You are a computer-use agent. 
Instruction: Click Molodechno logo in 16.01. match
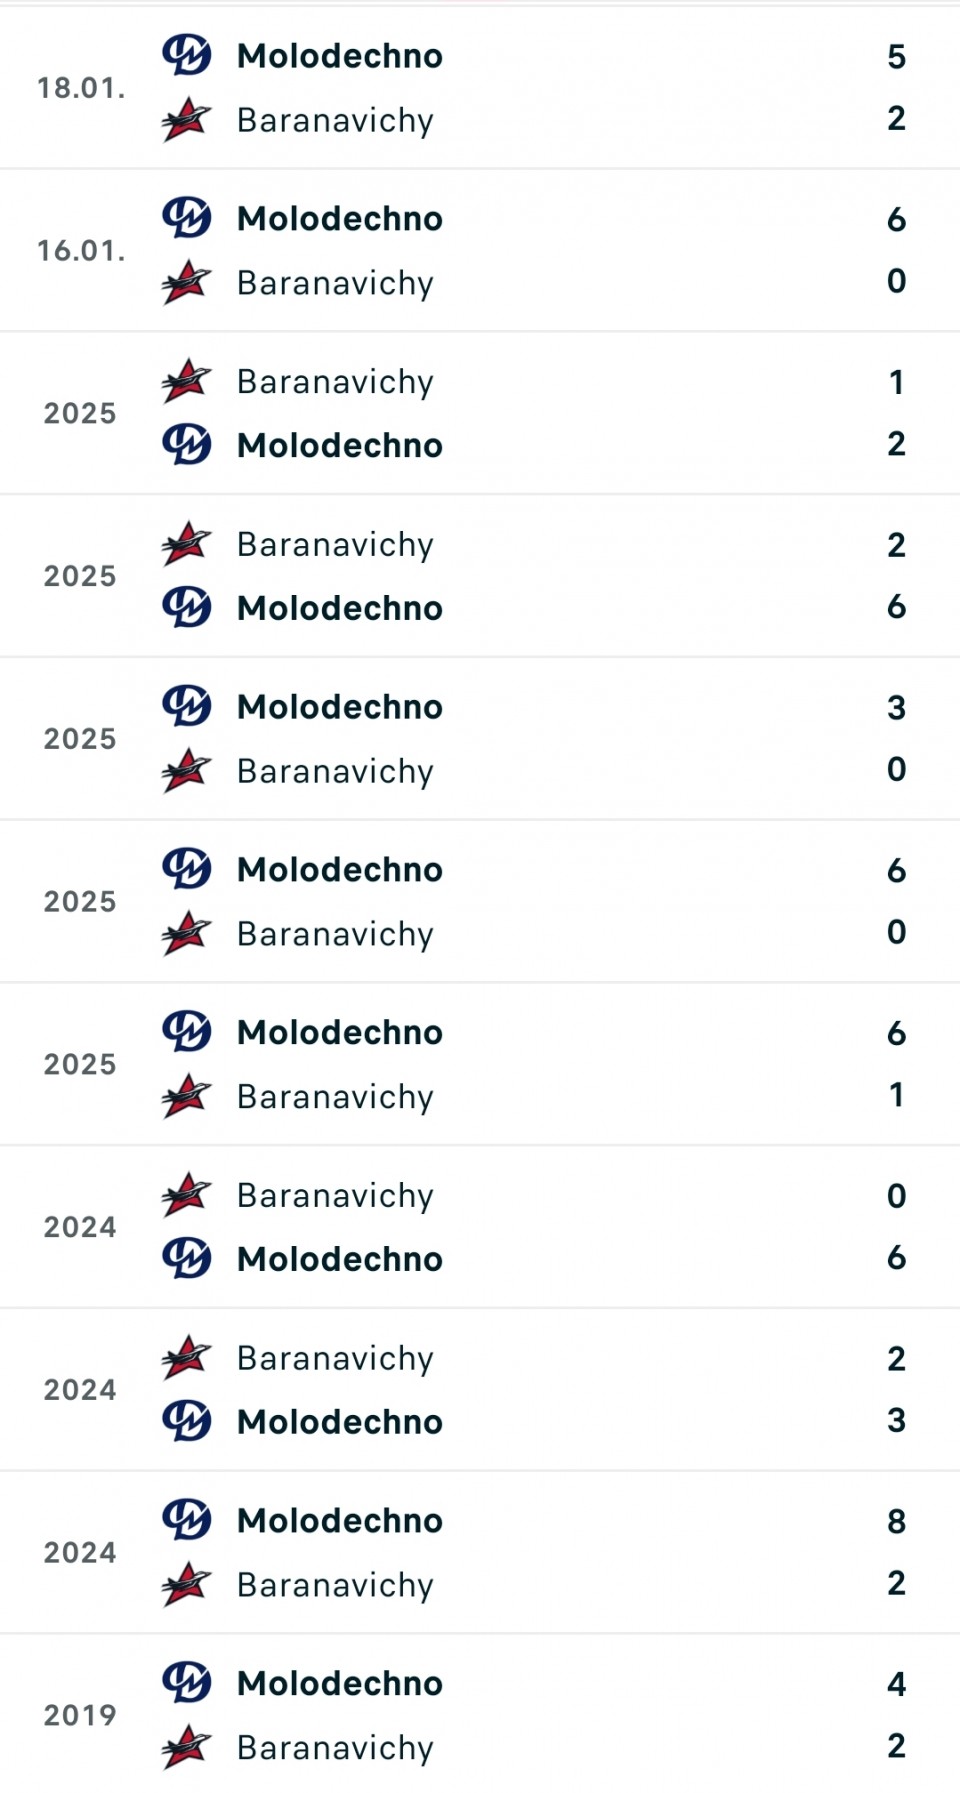187,218
